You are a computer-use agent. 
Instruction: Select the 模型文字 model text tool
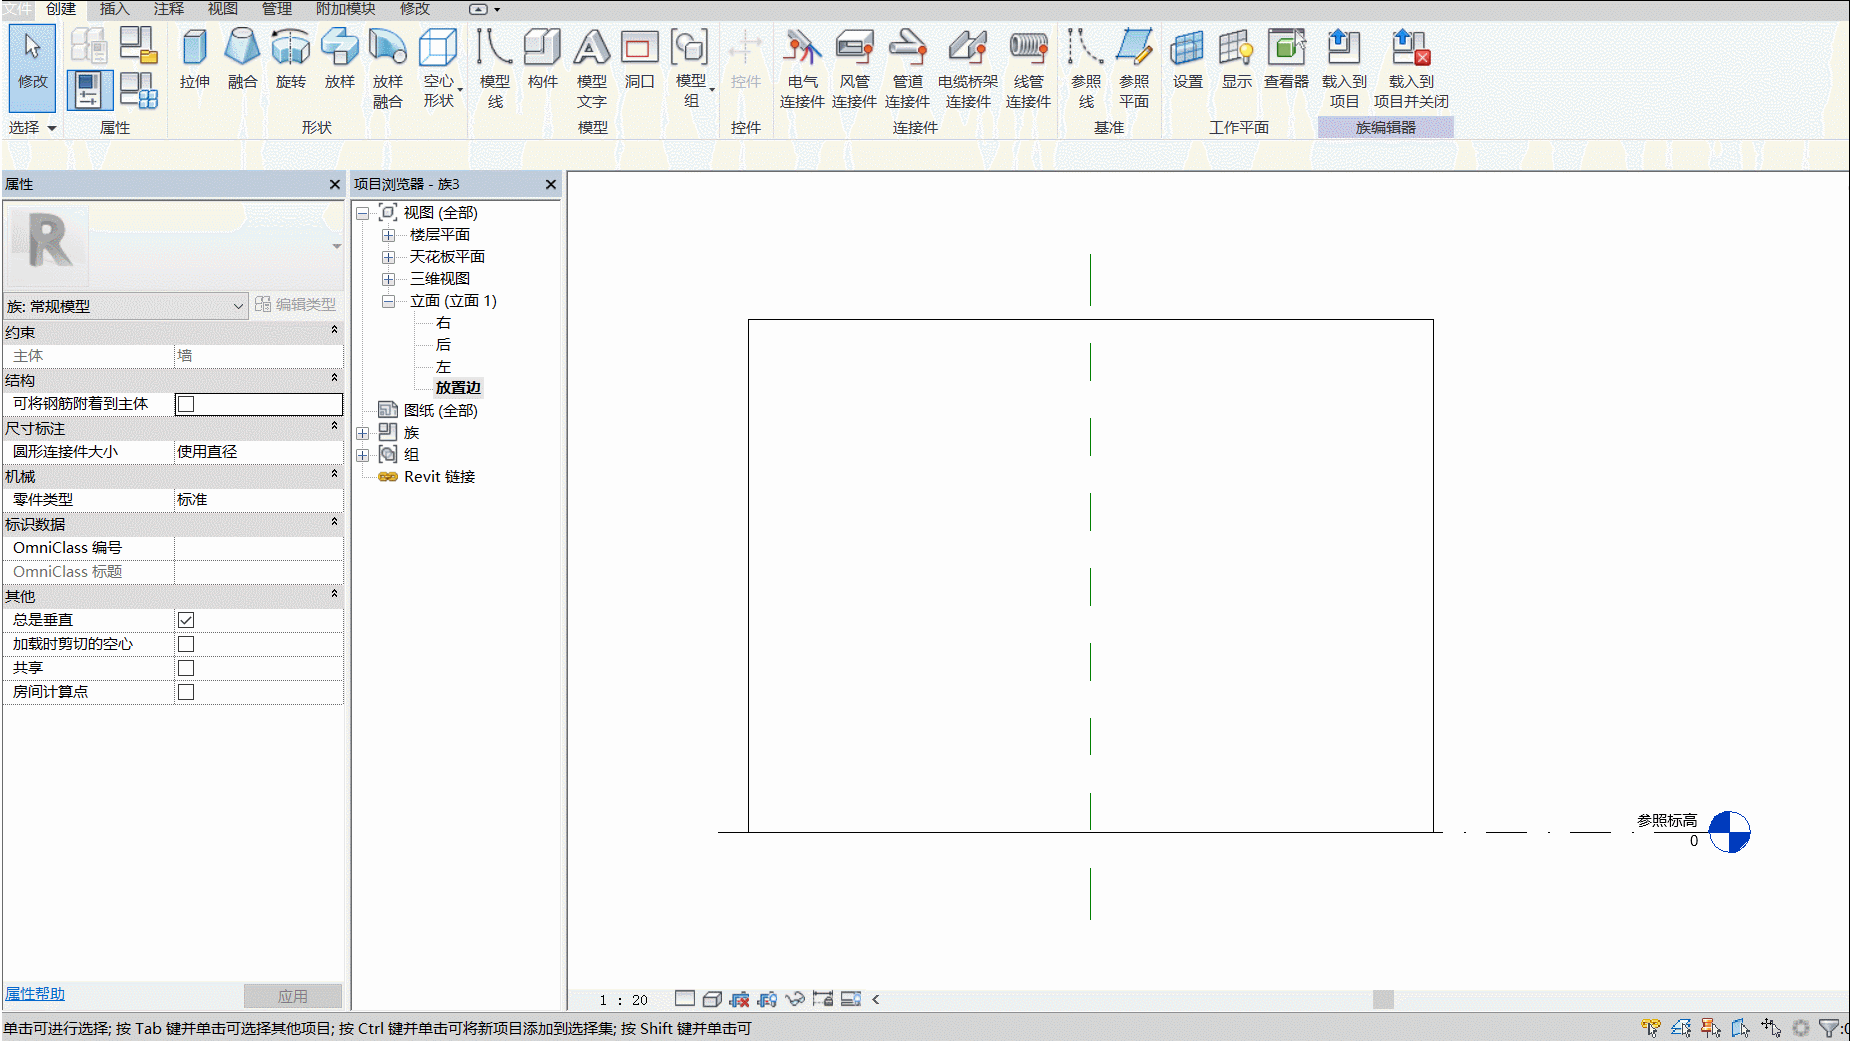(x=592, y=68)
